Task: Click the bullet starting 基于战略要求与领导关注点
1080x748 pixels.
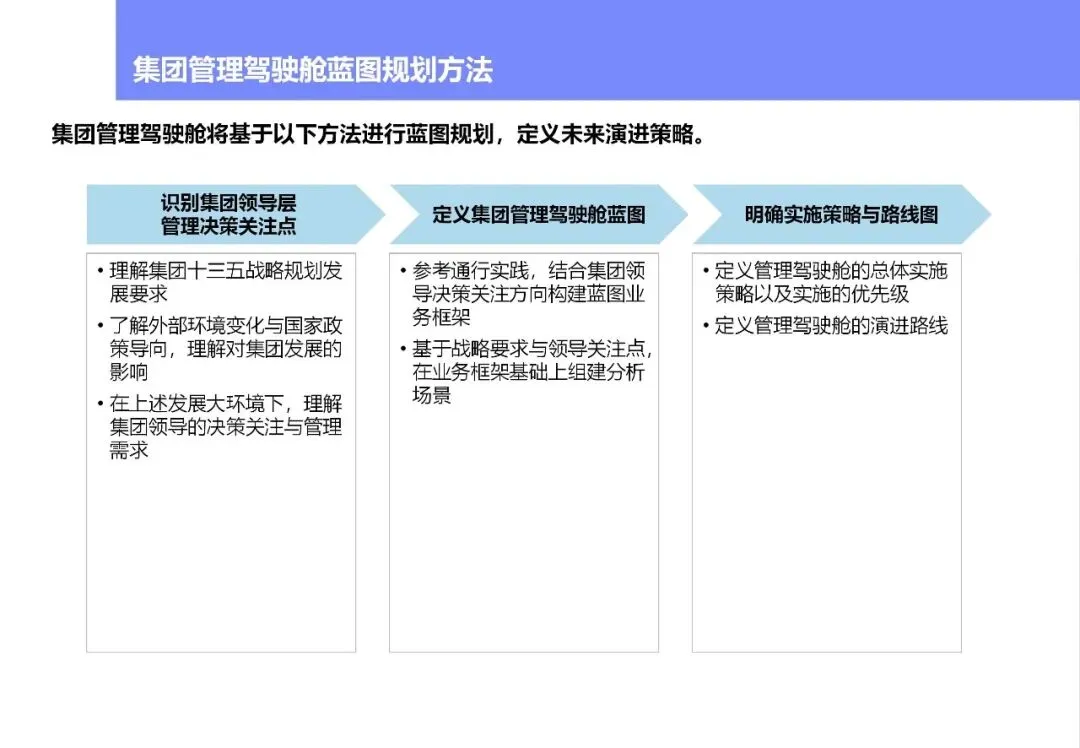Action: pyautogui.click(x=526, y=372)
